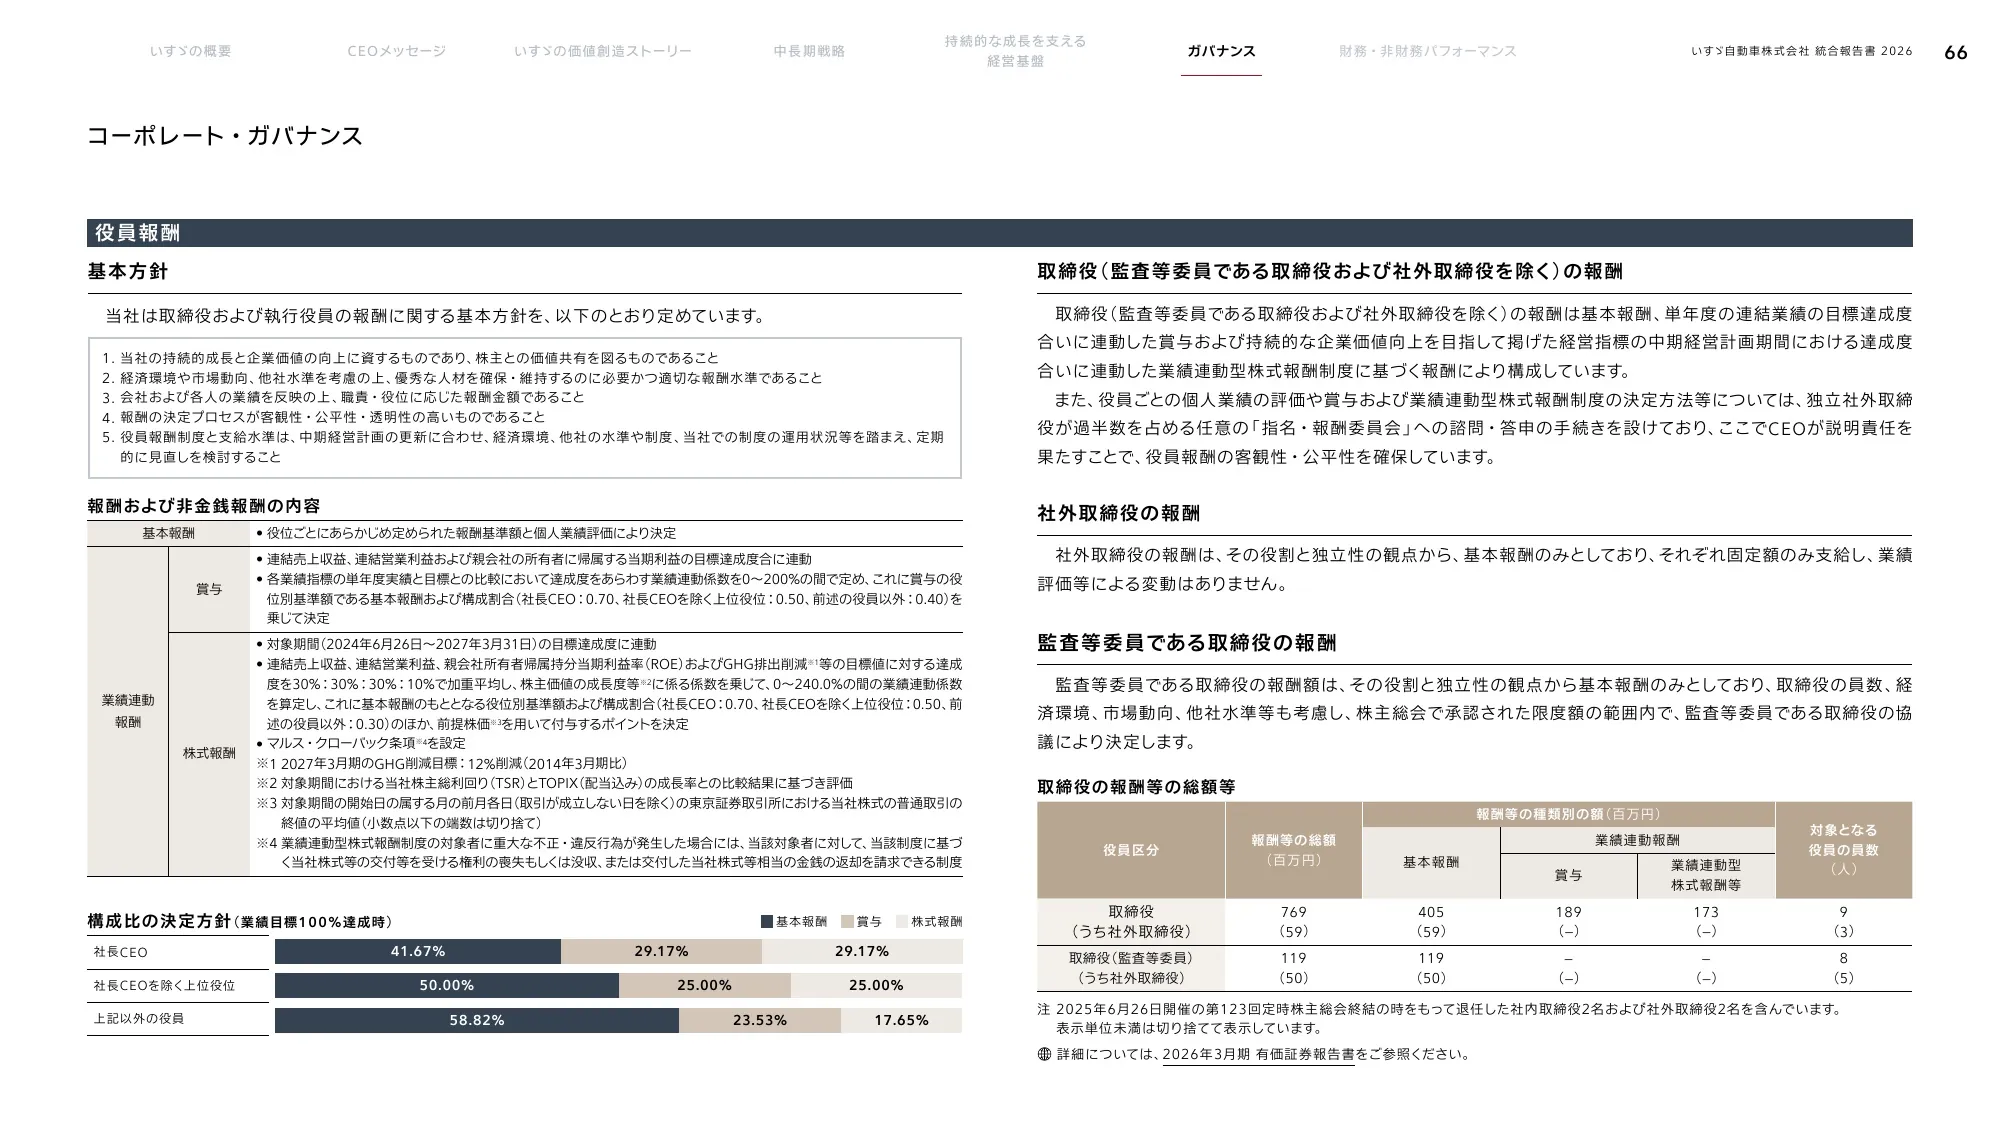This screenshot has width=2000, height=1125.
Task: Click いすゞ自動車株式会社 統合報告書 2026 header text
Action: 1802,51
